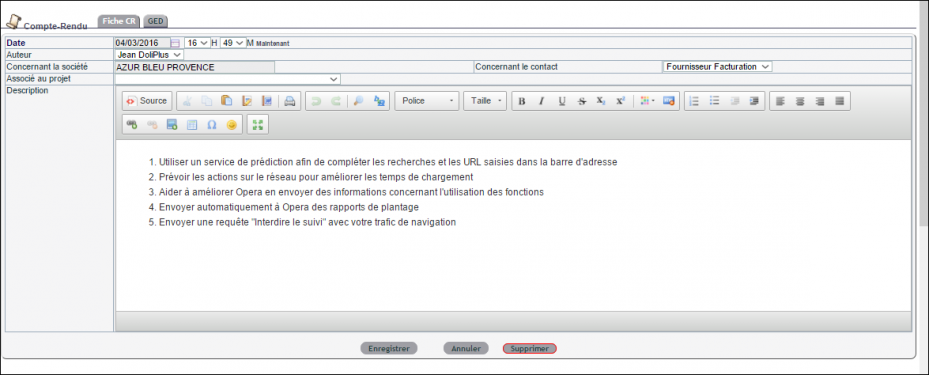Toggle Subscript formatting
Image resolution: width=929 pixels, height=375 pixels.
(601, 101)
